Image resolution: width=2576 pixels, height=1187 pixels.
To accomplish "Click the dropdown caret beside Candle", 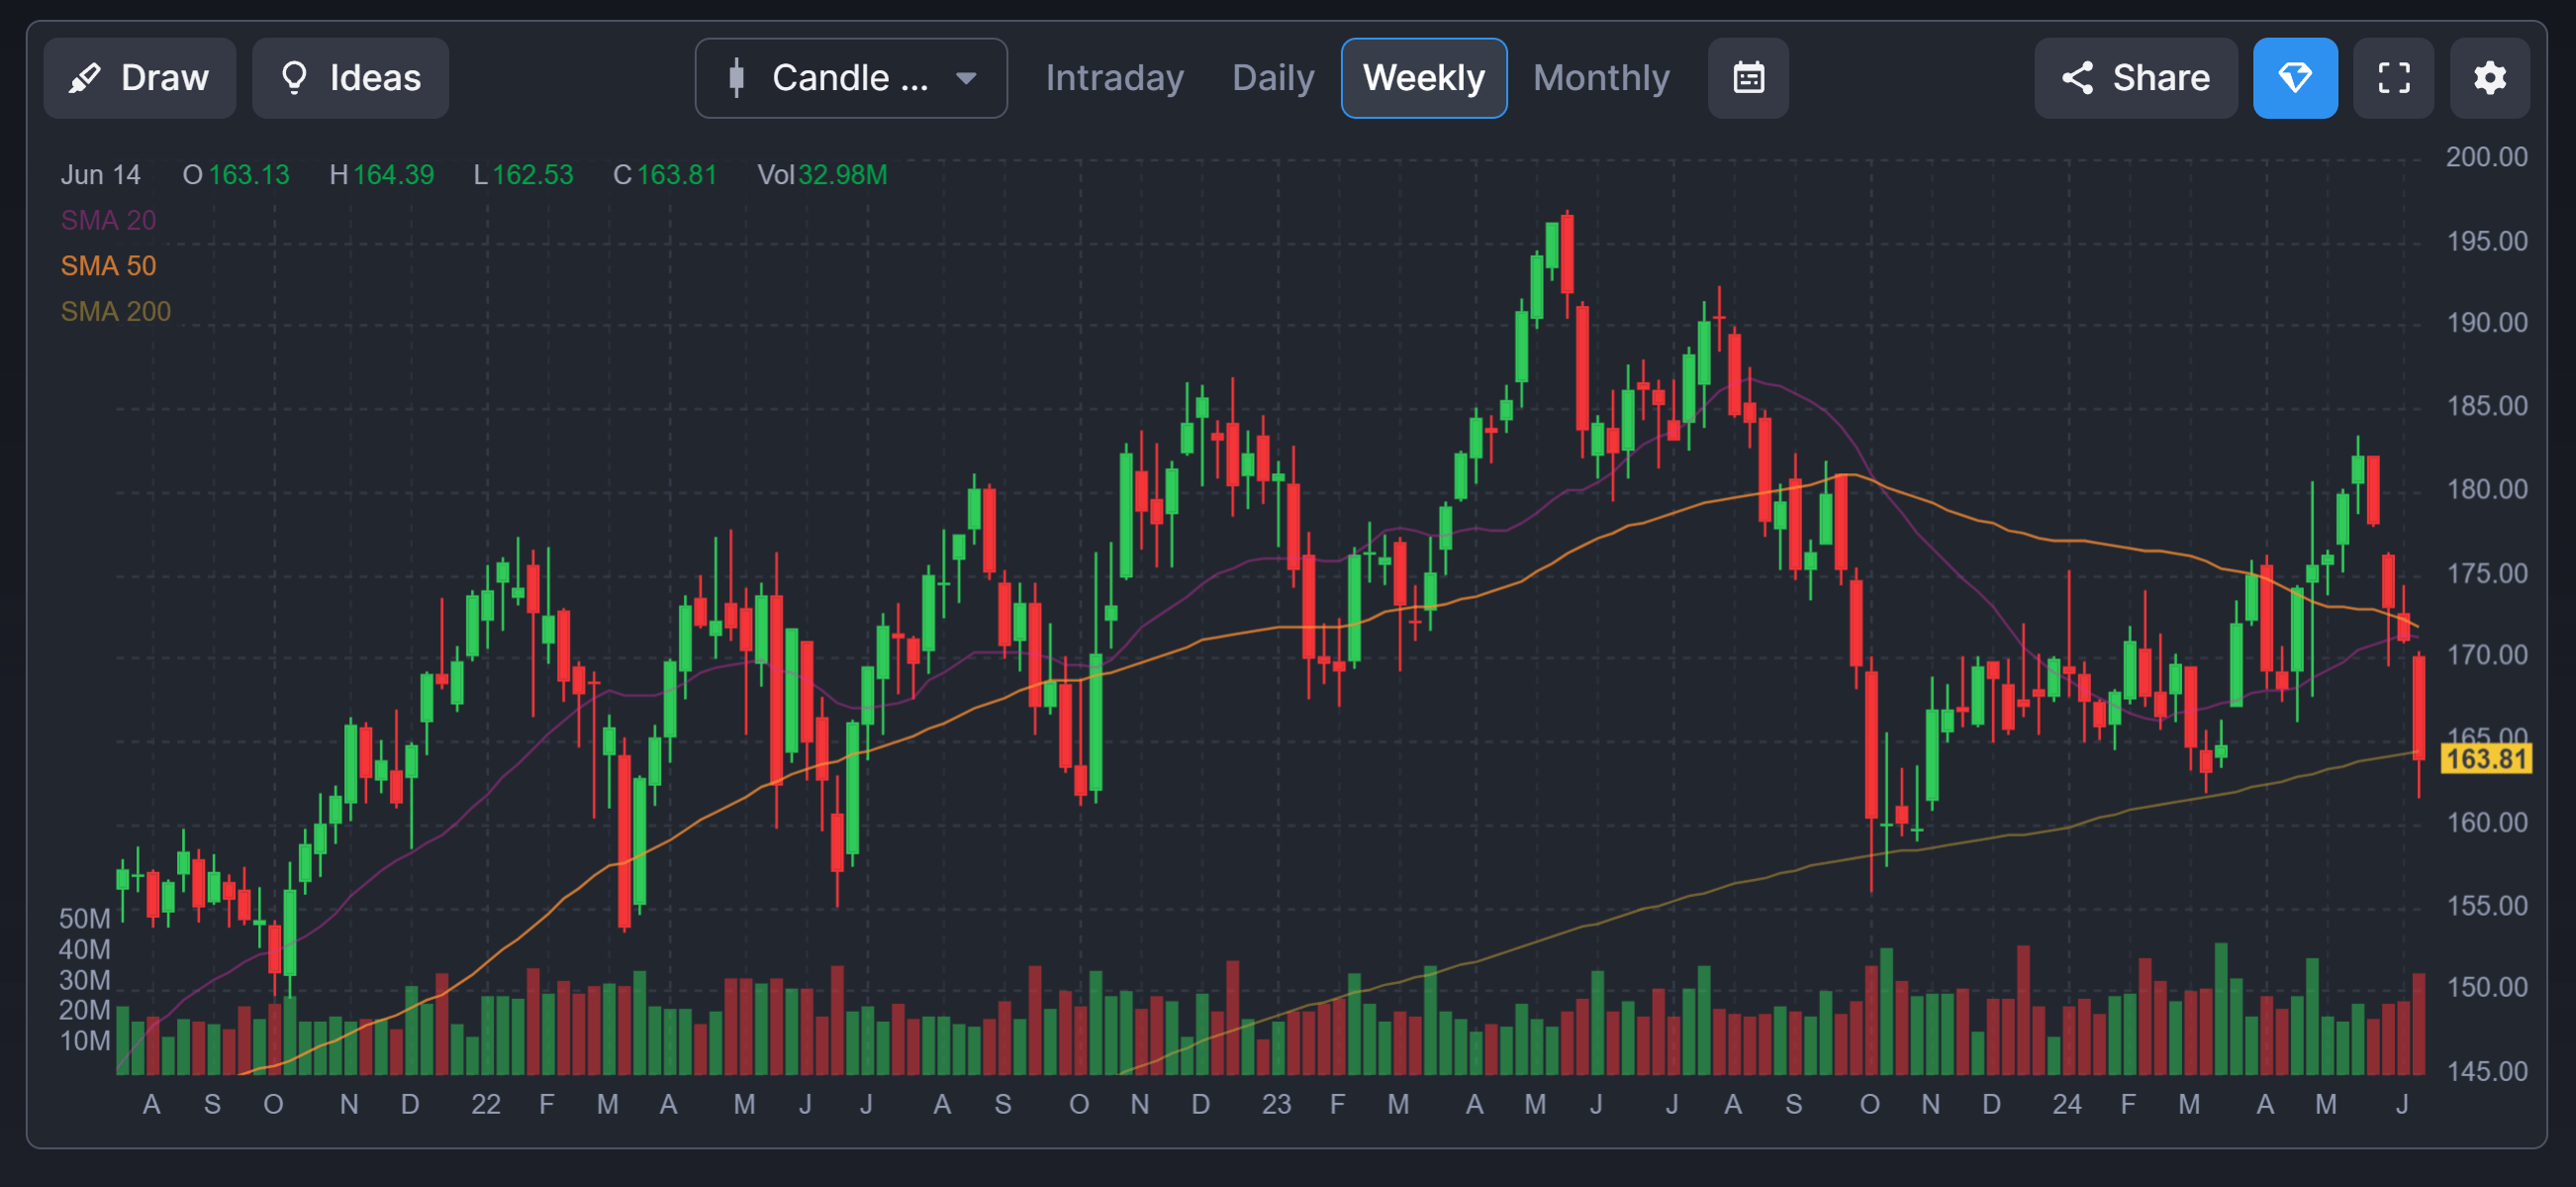I will click(x=965, y=78).
